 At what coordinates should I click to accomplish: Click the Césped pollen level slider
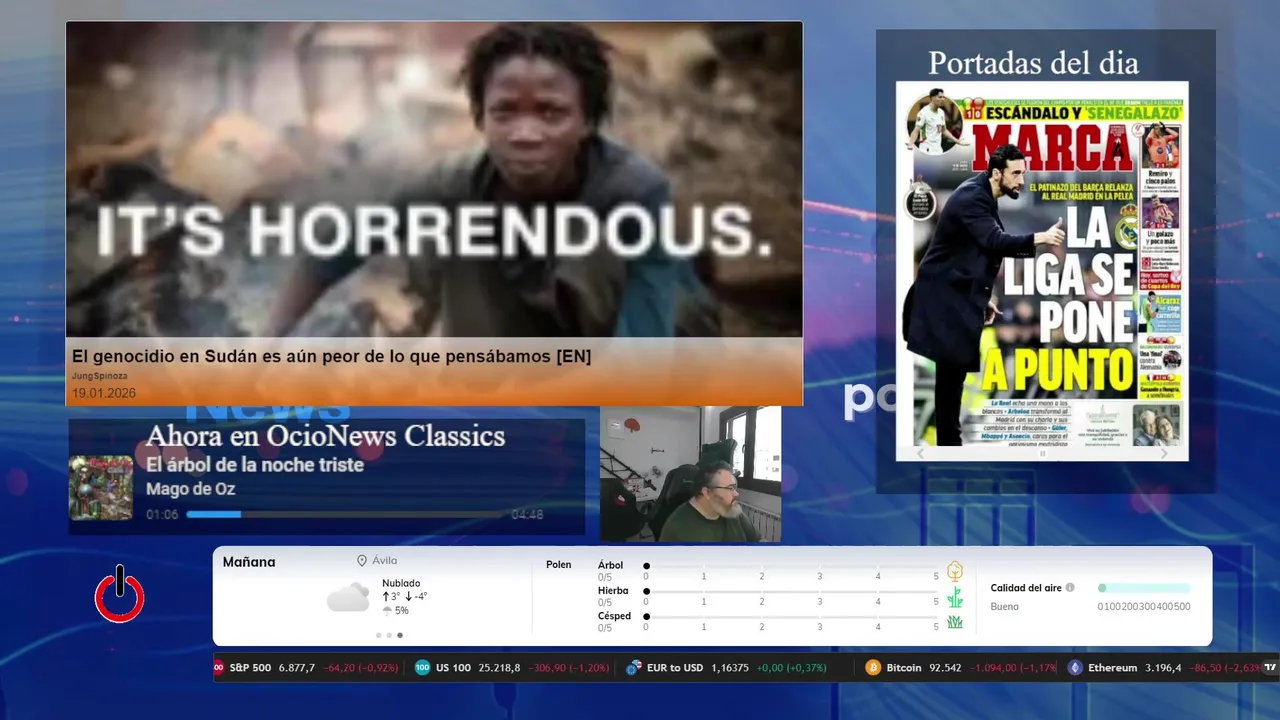791,616
